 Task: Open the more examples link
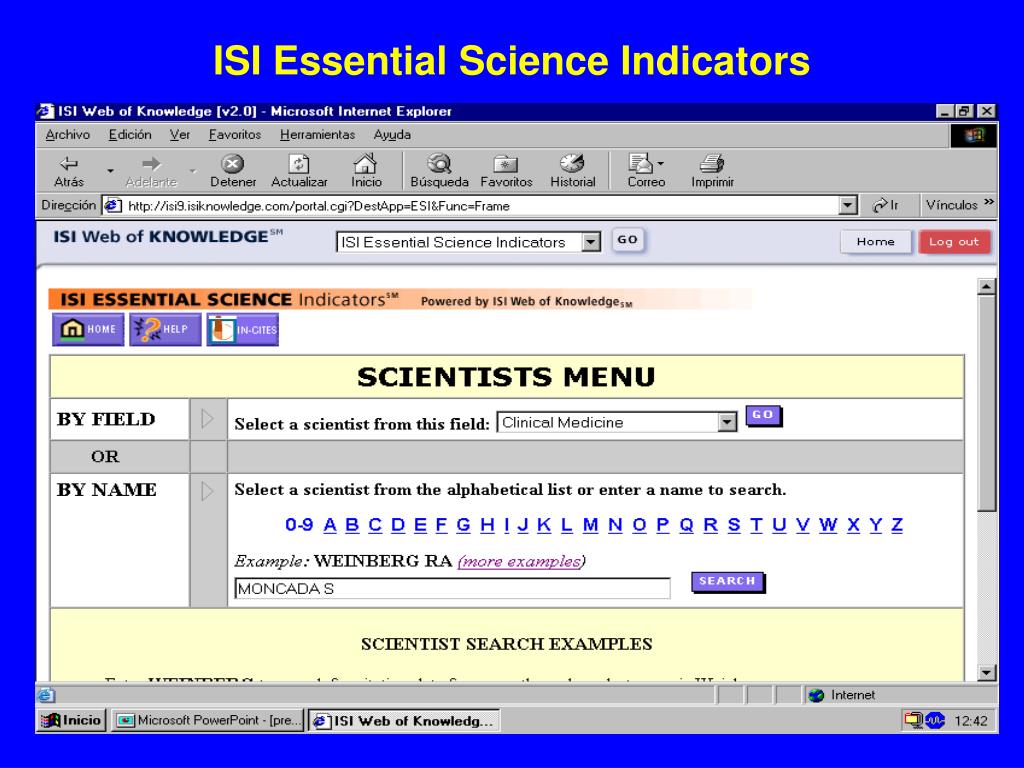521,562
